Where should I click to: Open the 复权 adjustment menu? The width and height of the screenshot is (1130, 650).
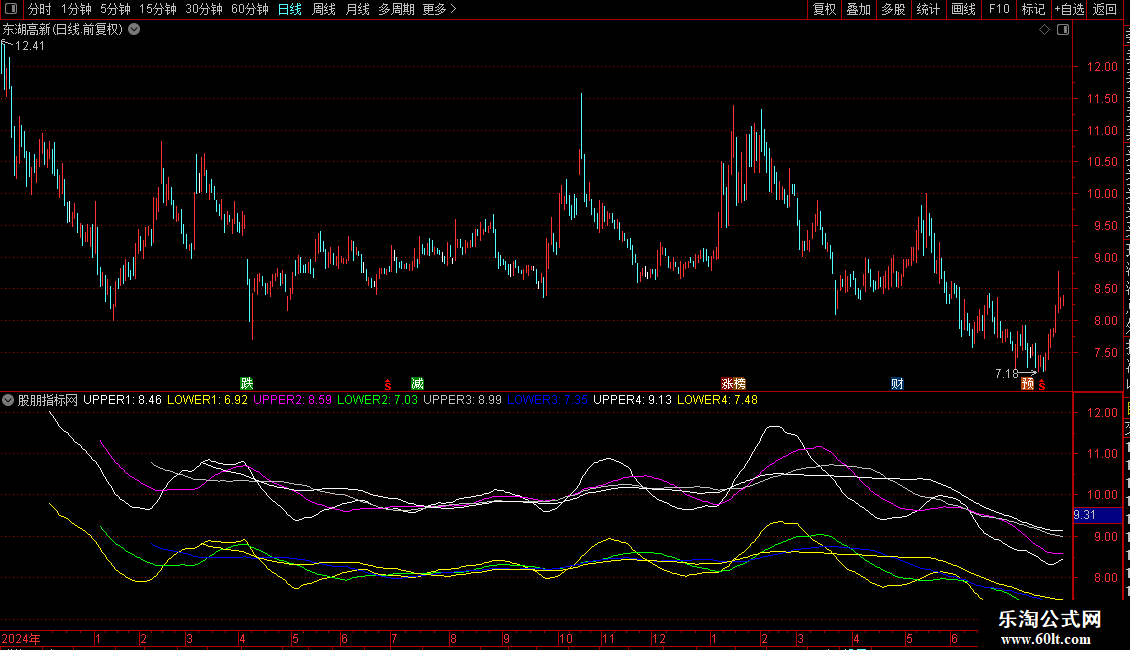point(824,9)
